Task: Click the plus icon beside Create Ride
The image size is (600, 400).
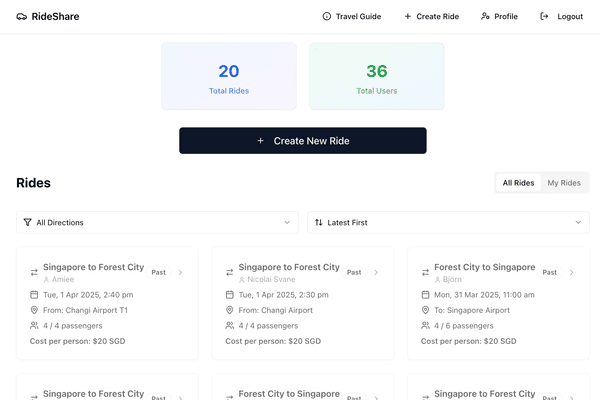Action: [408, 16]
